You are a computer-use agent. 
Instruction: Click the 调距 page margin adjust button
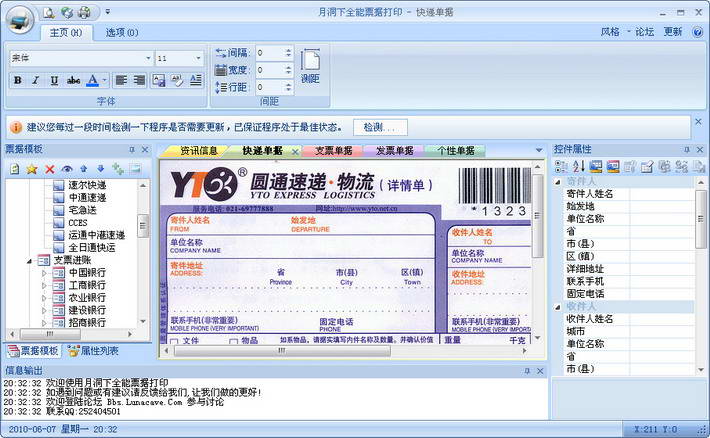(310, 66)
